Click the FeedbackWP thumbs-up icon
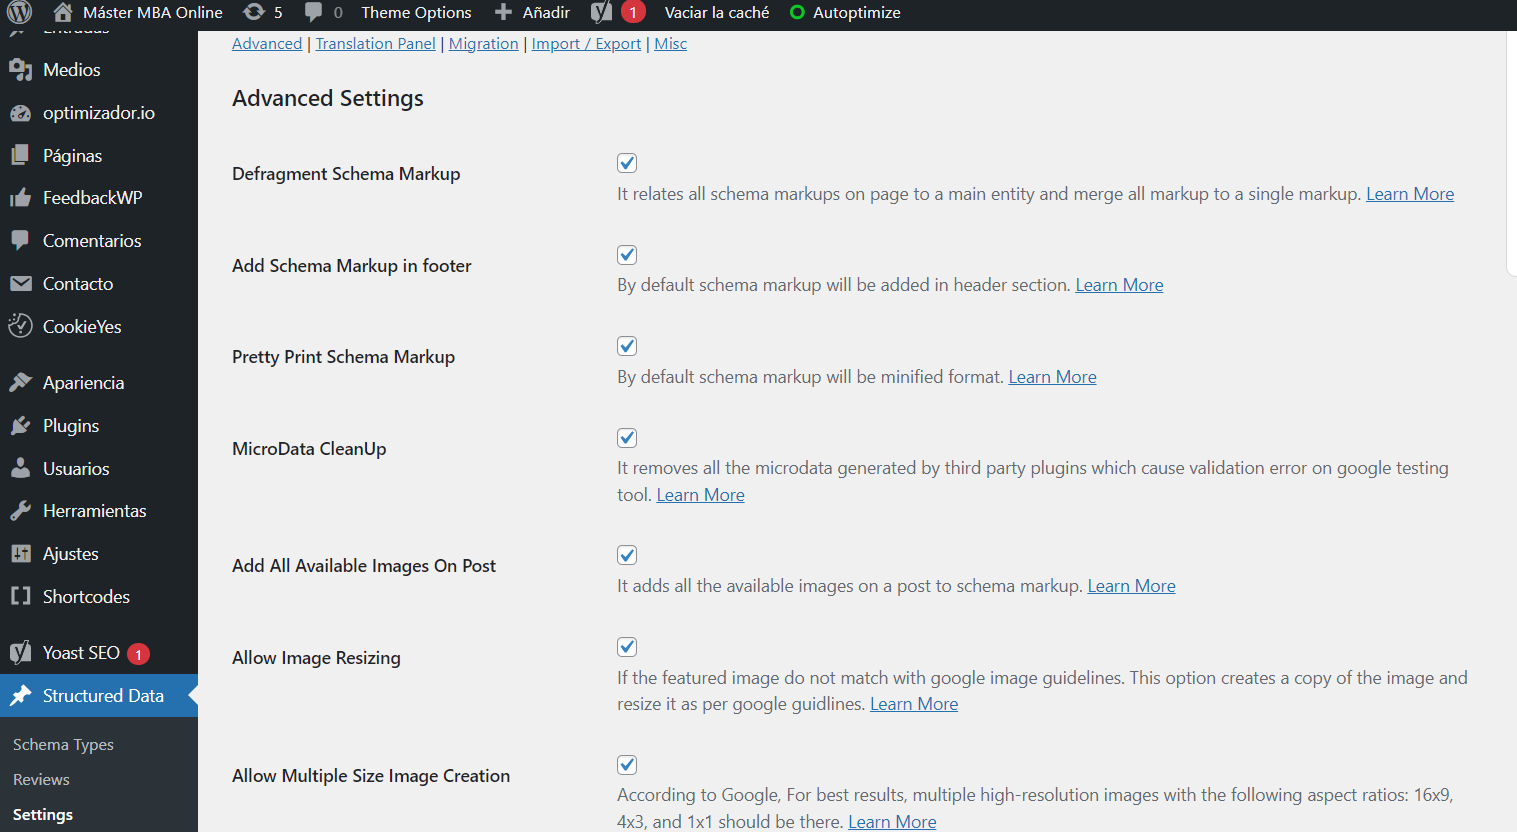 click(x=20, y=198)
